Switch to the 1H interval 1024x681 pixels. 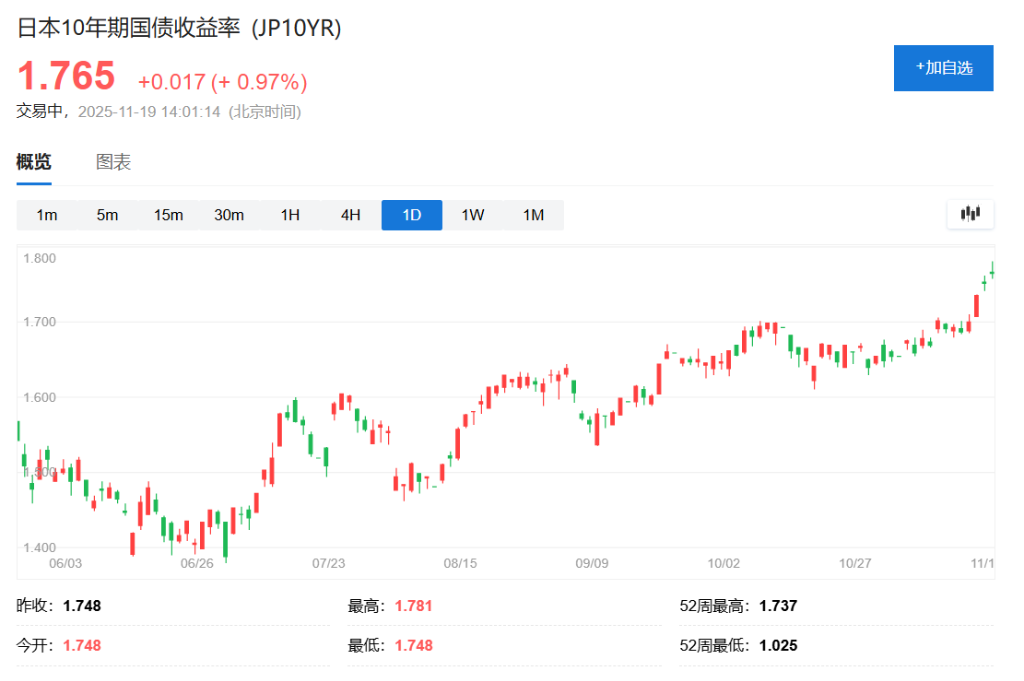290,214
